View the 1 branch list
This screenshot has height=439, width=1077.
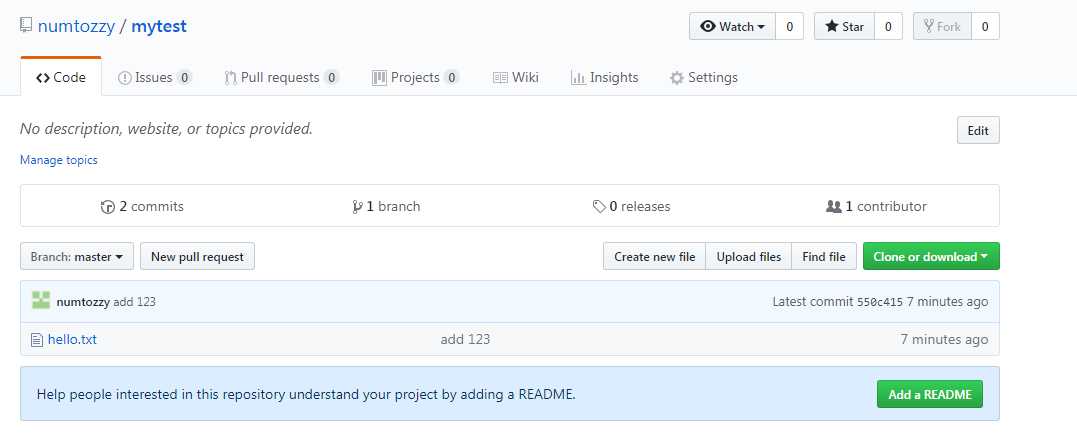(x=386, y=206)
